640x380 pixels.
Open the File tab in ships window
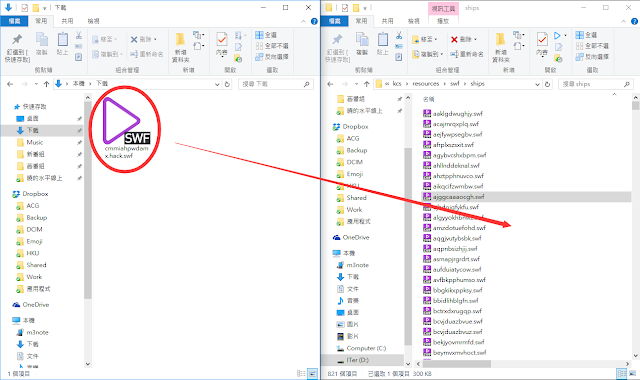tap(335, 21)
